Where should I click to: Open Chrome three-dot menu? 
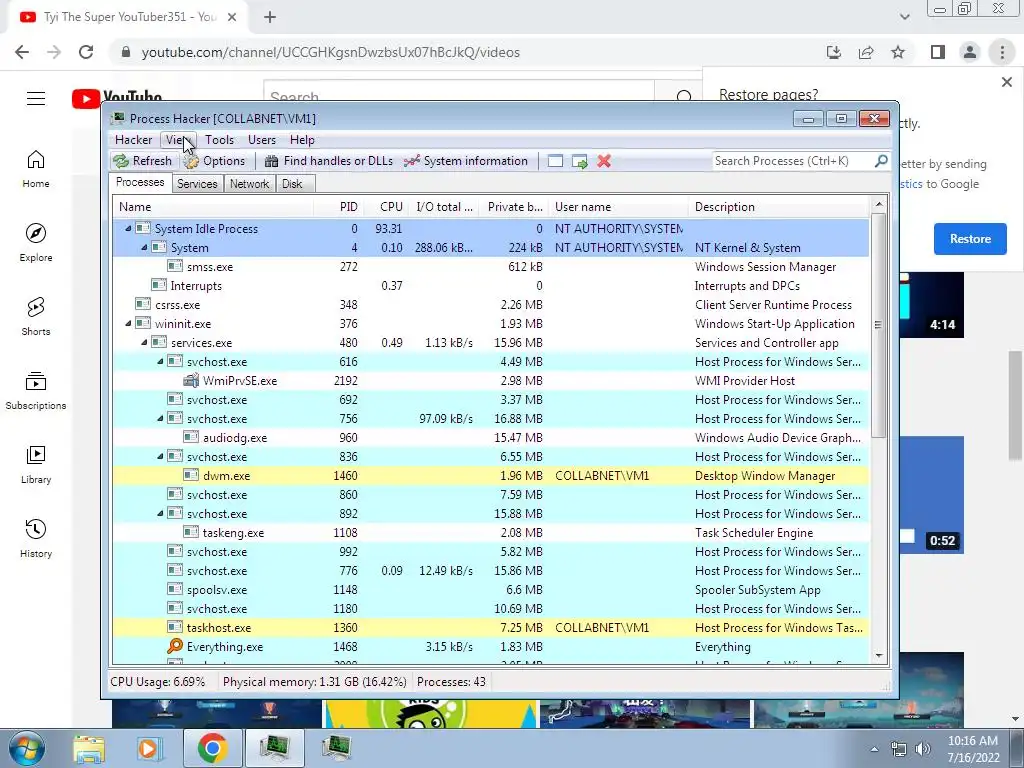pos(1002,52)
